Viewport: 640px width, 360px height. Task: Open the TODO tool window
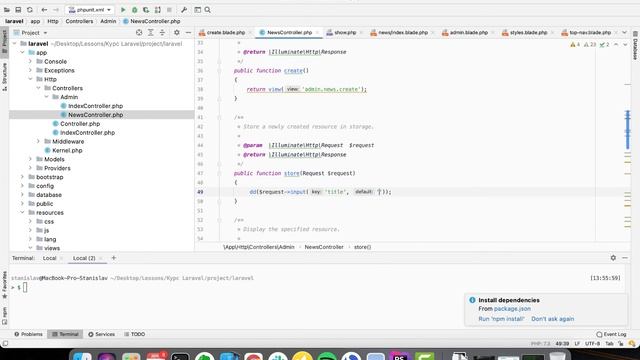click(135, 334)
